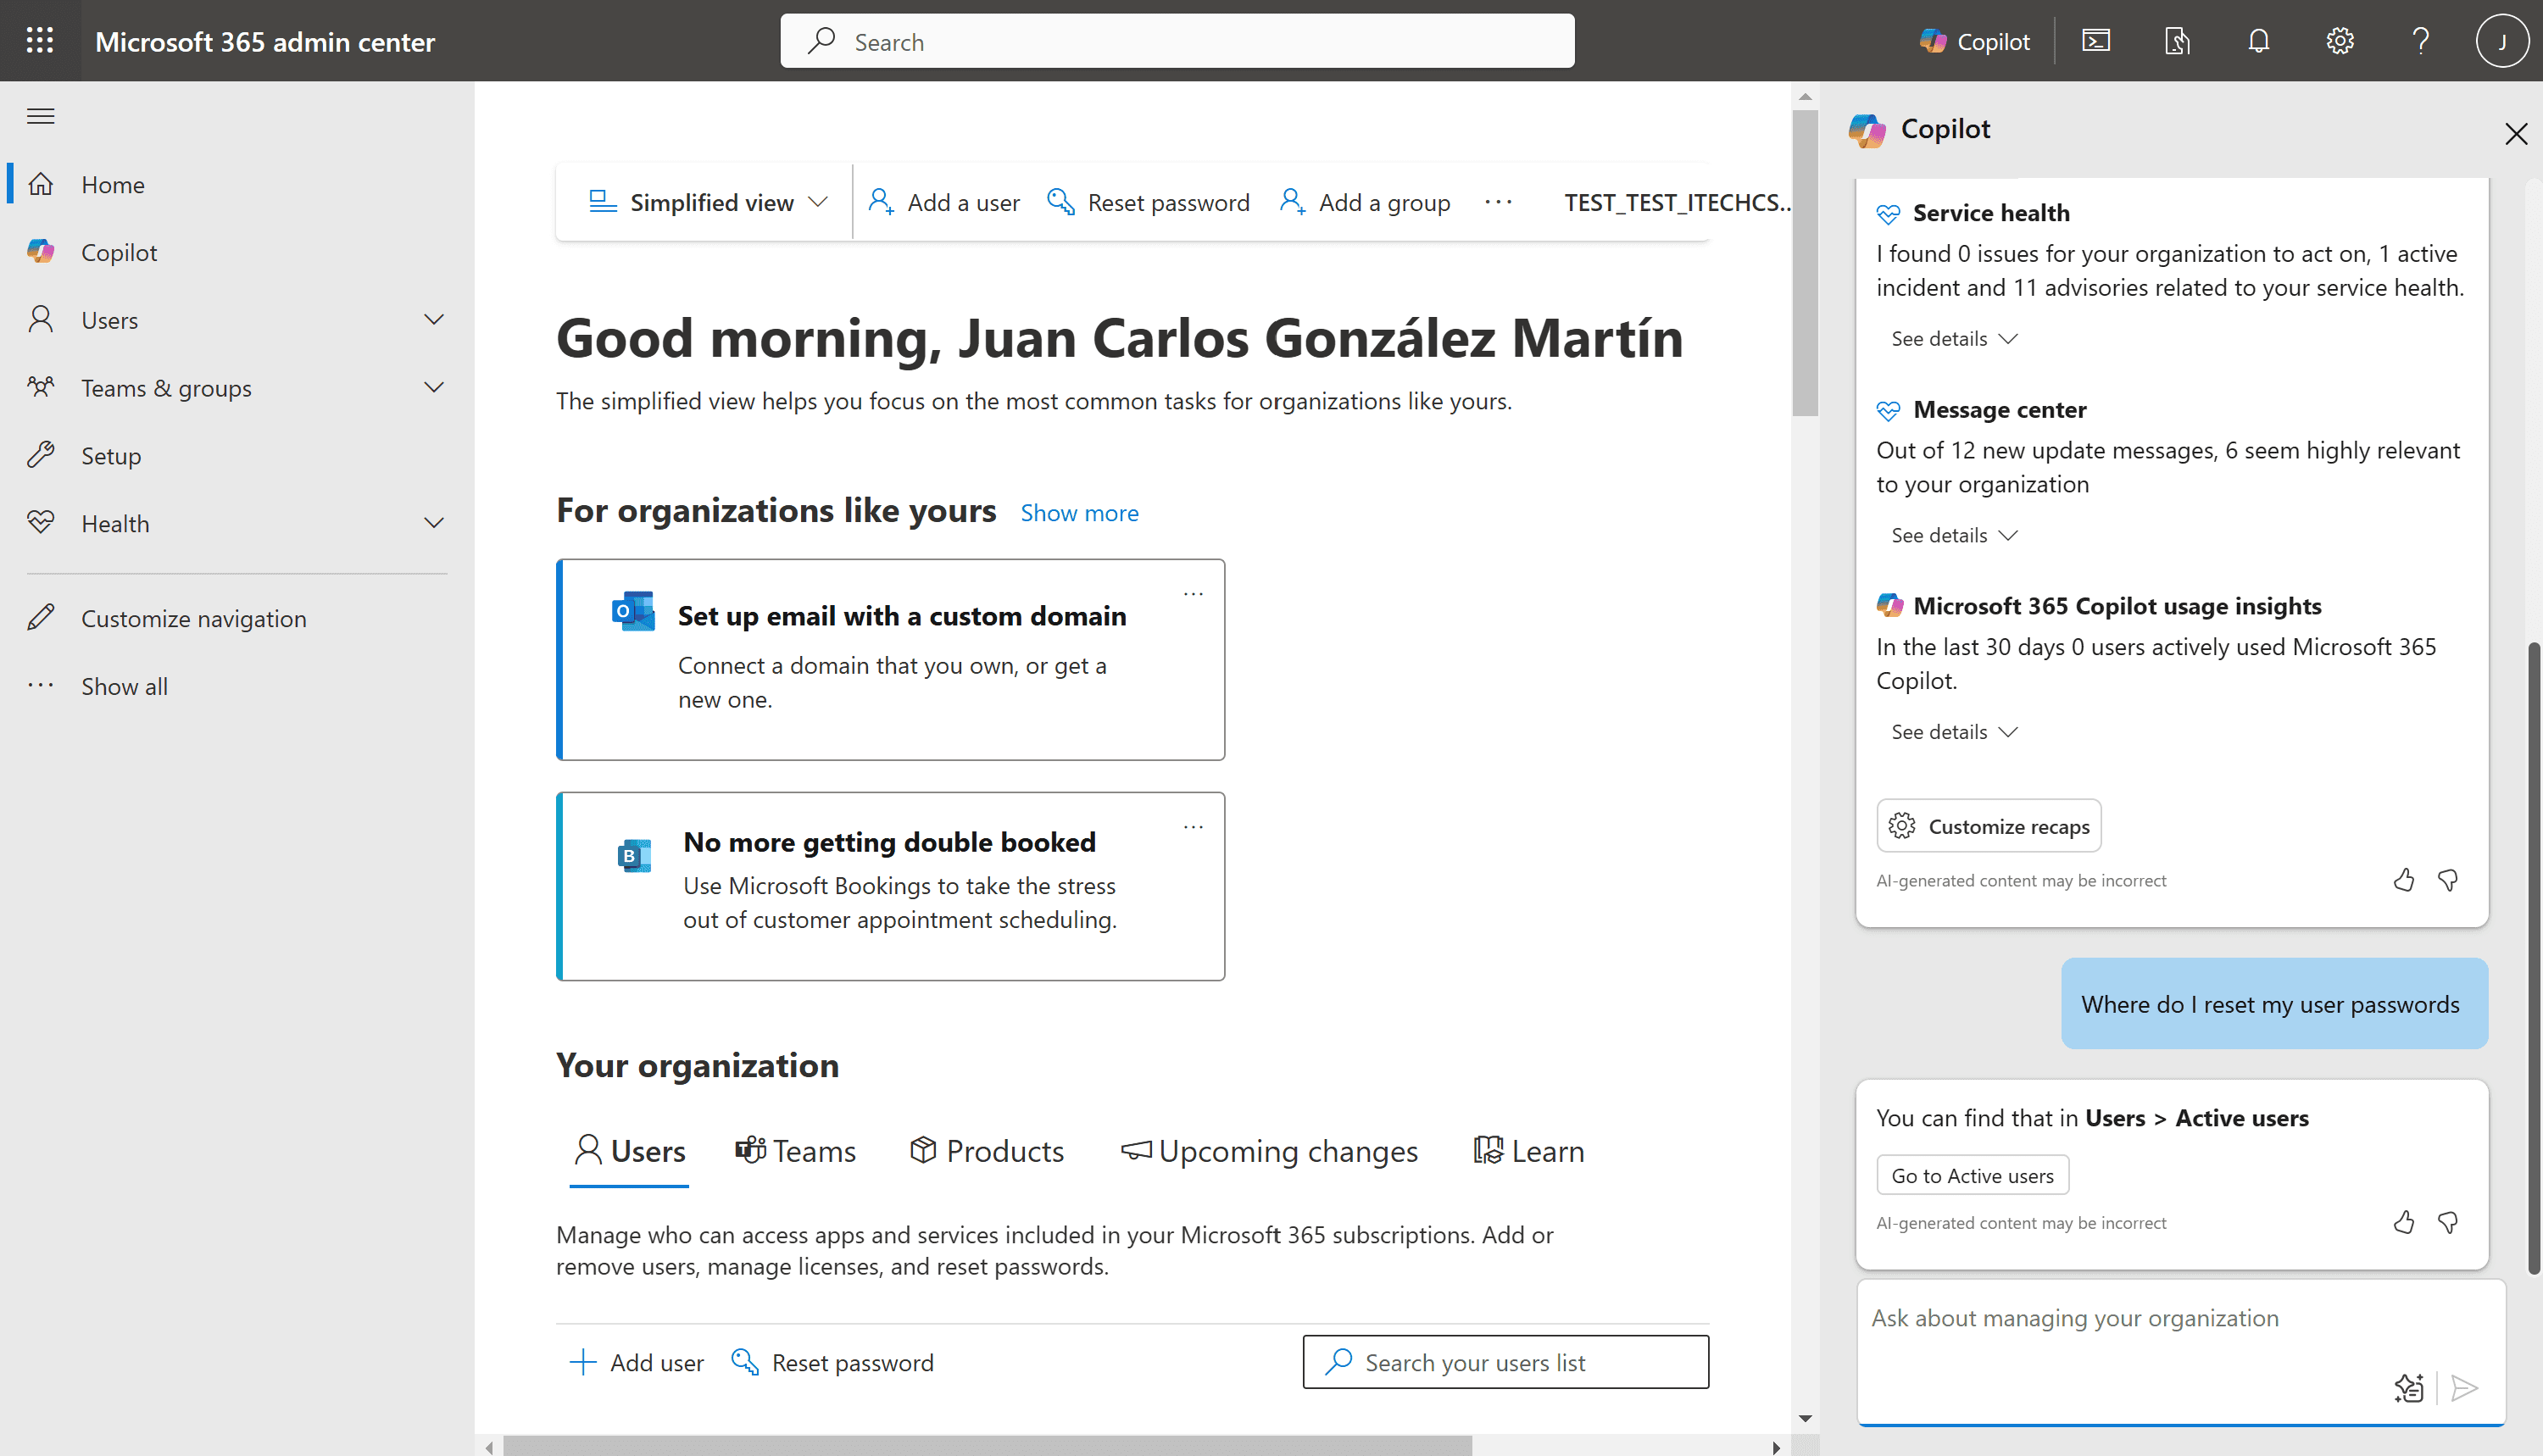Click Customize recaps button
Image resolution: width=2543 pixels, height=1456 pixels.
1988,826
